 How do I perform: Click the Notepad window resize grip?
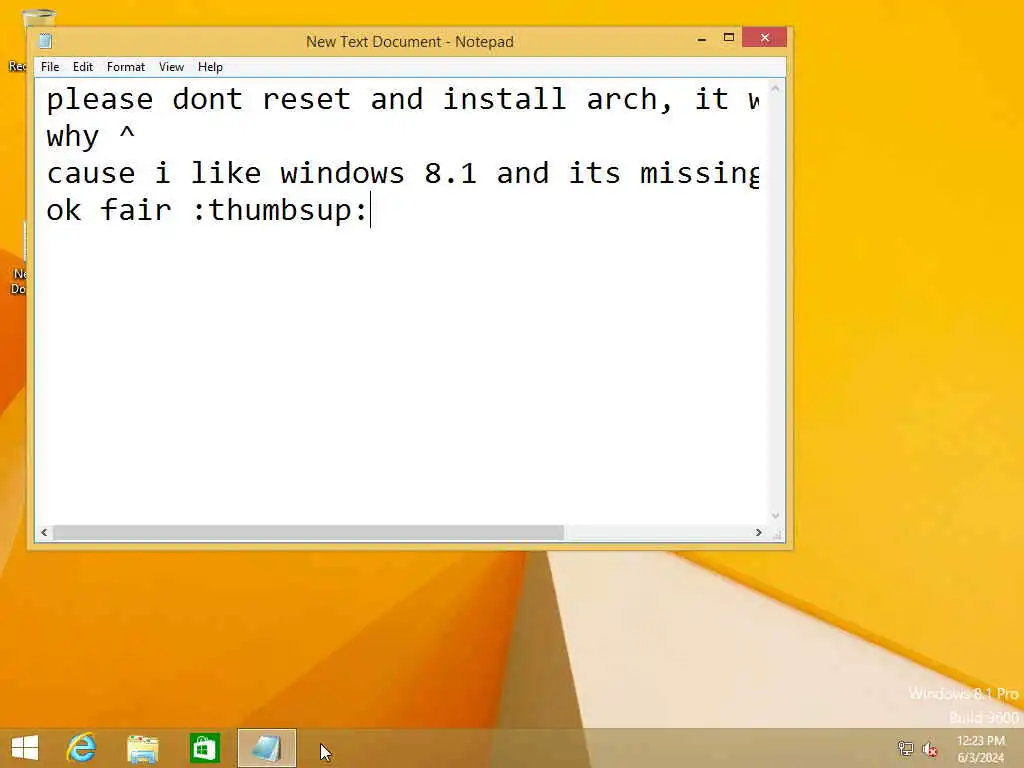[x=776, y=534]
